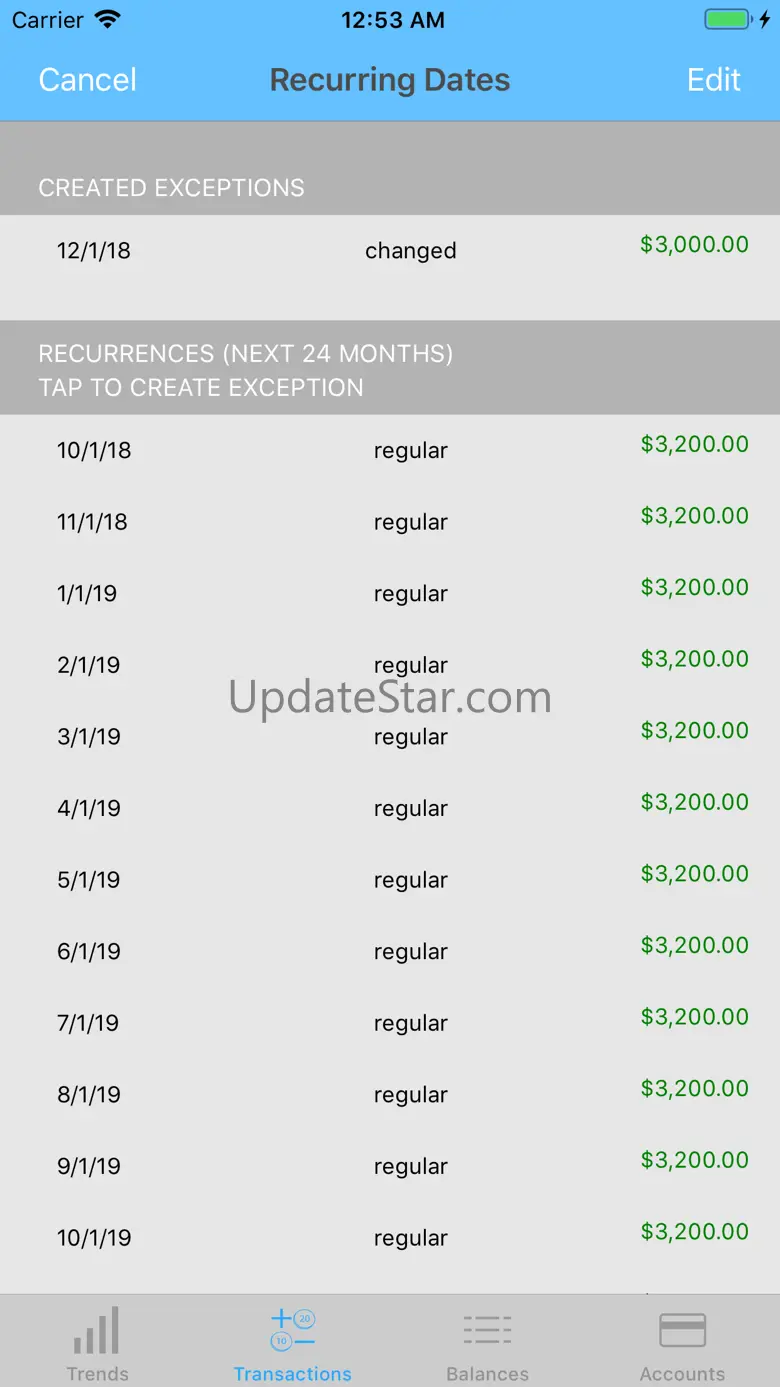Screen dimensions: 780x1387
Task: Tap the battery indicator icon
Action: pyautogui.click(x=727, y=20)
